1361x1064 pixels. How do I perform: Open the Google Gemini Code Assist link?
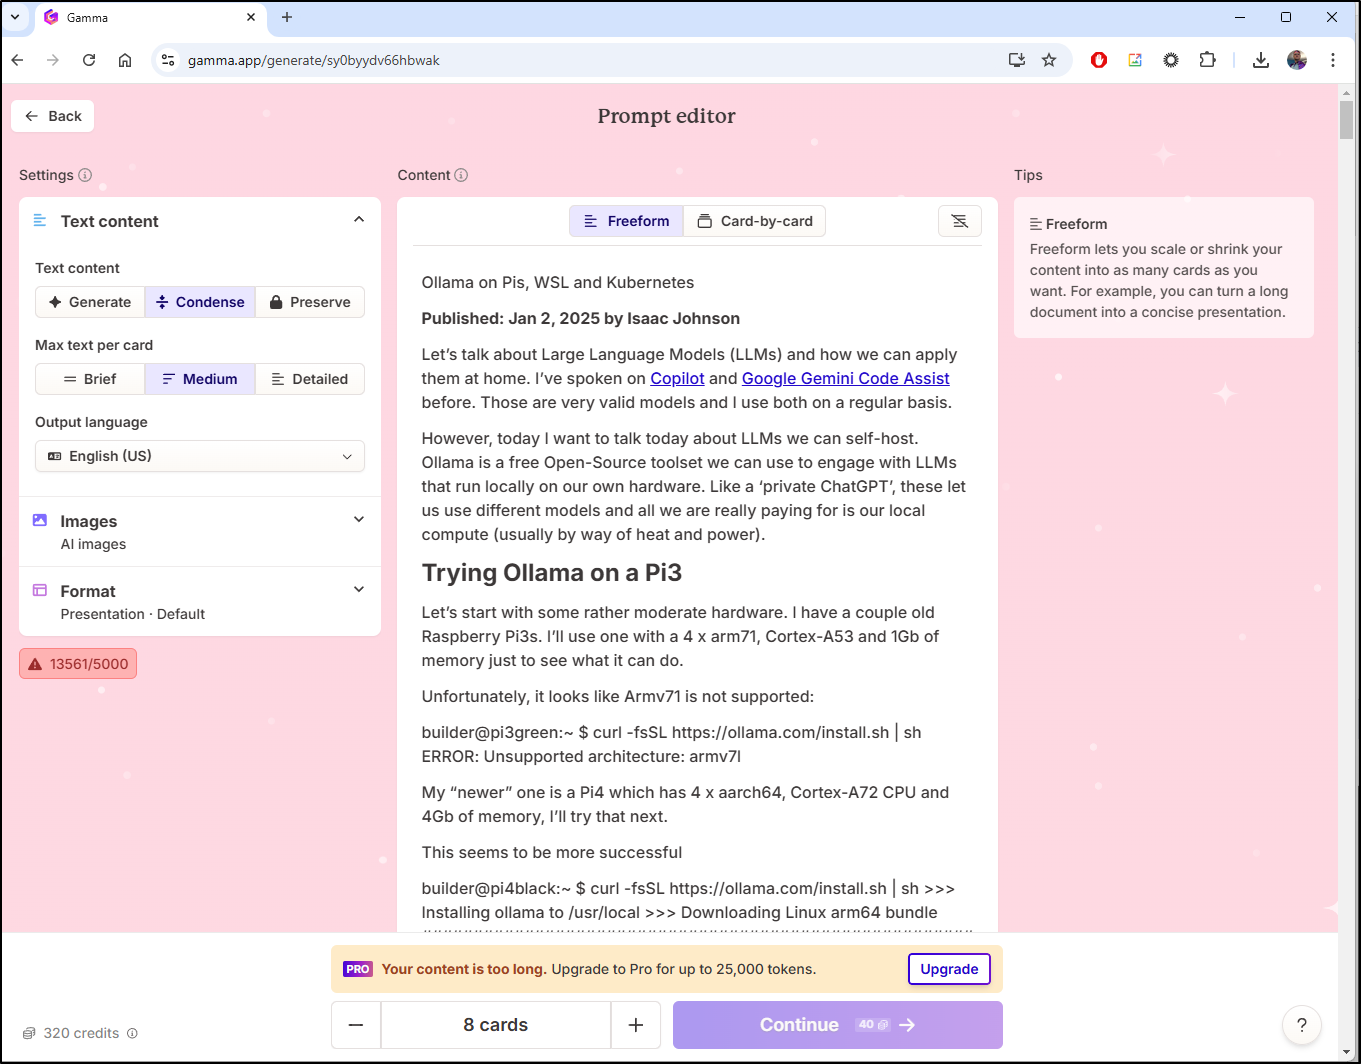pyautogui.click(x=846, y=378)
